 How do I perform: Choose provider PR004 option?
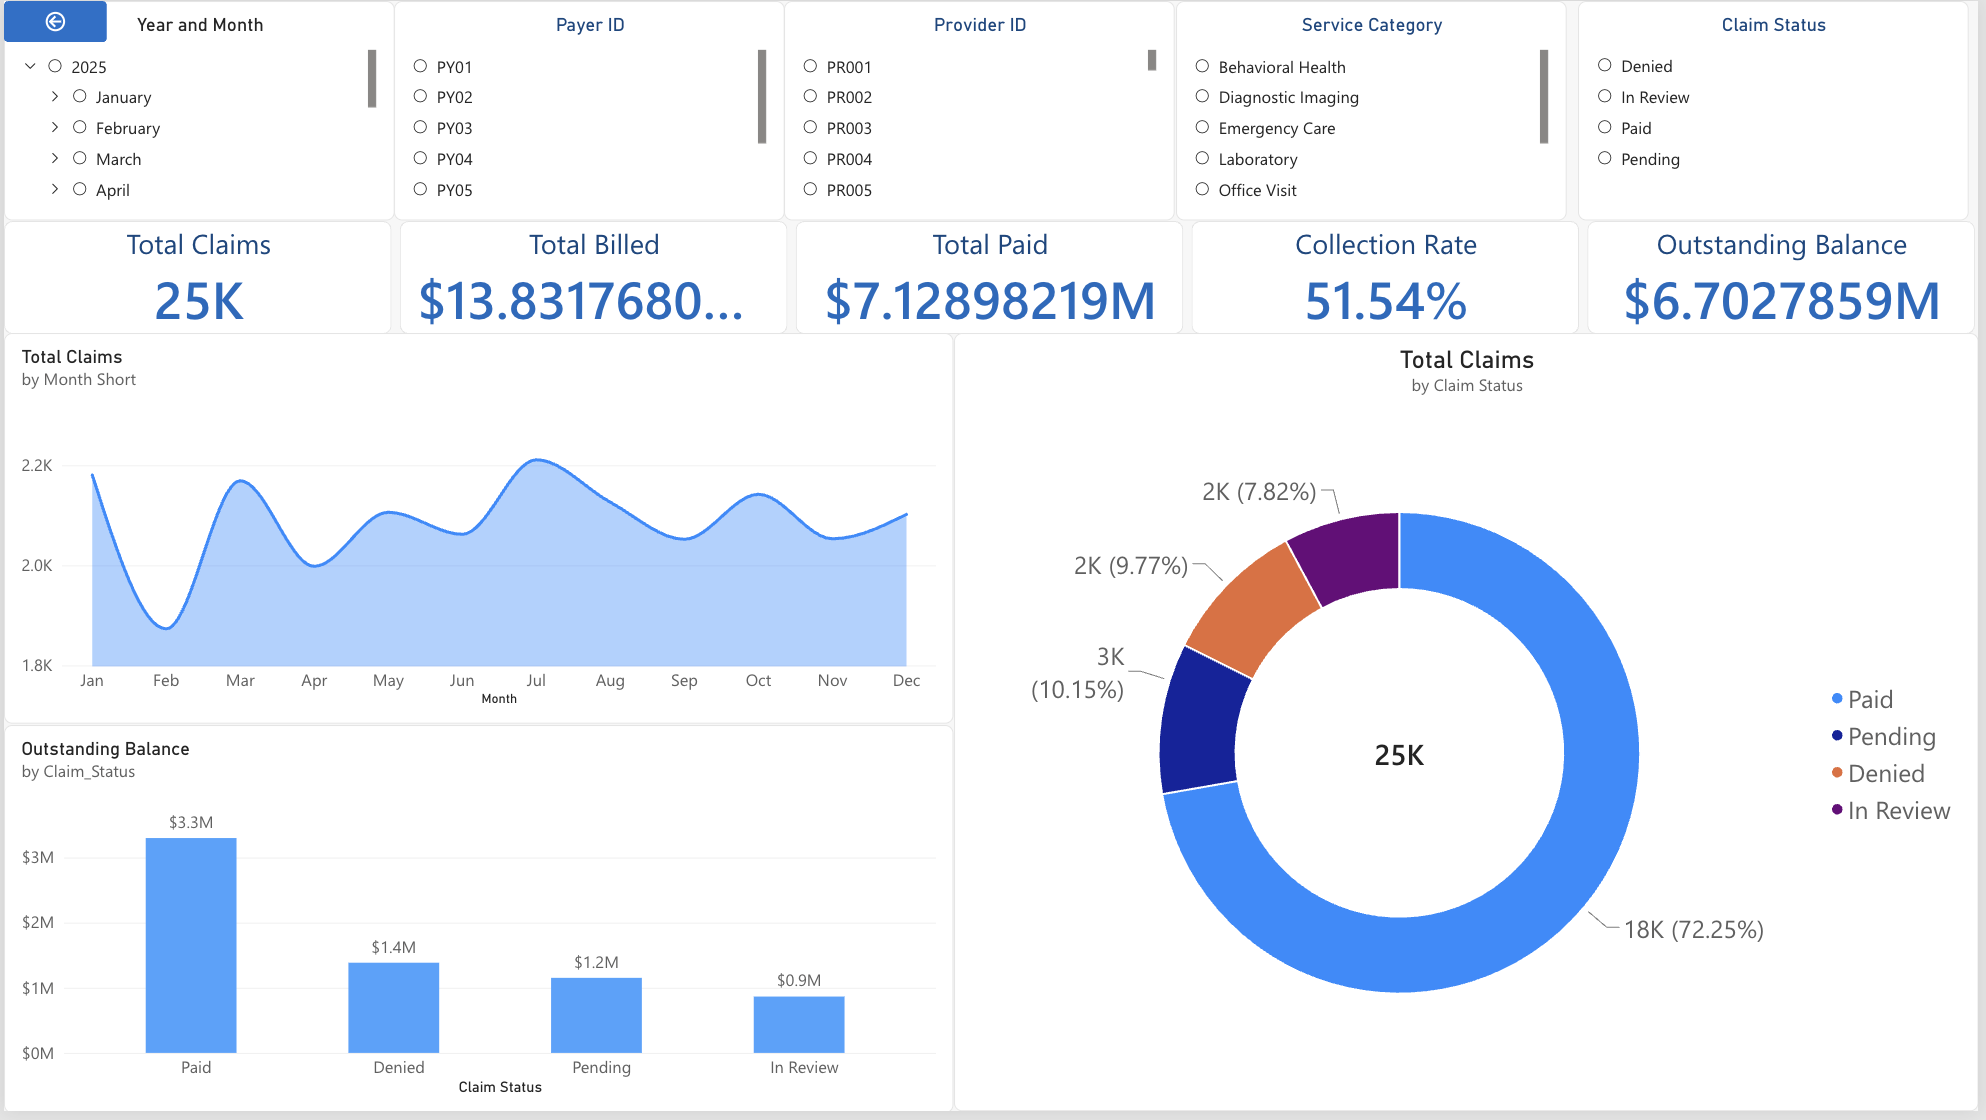[x=810, y=158]
